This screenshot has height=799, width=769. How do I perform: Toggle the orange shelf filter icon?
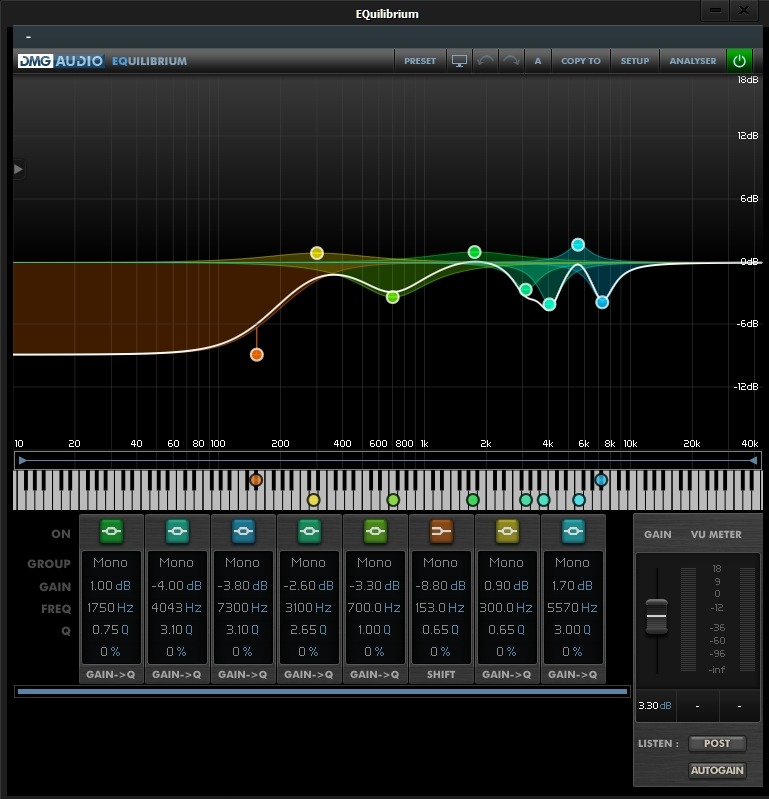click(441, 531)
